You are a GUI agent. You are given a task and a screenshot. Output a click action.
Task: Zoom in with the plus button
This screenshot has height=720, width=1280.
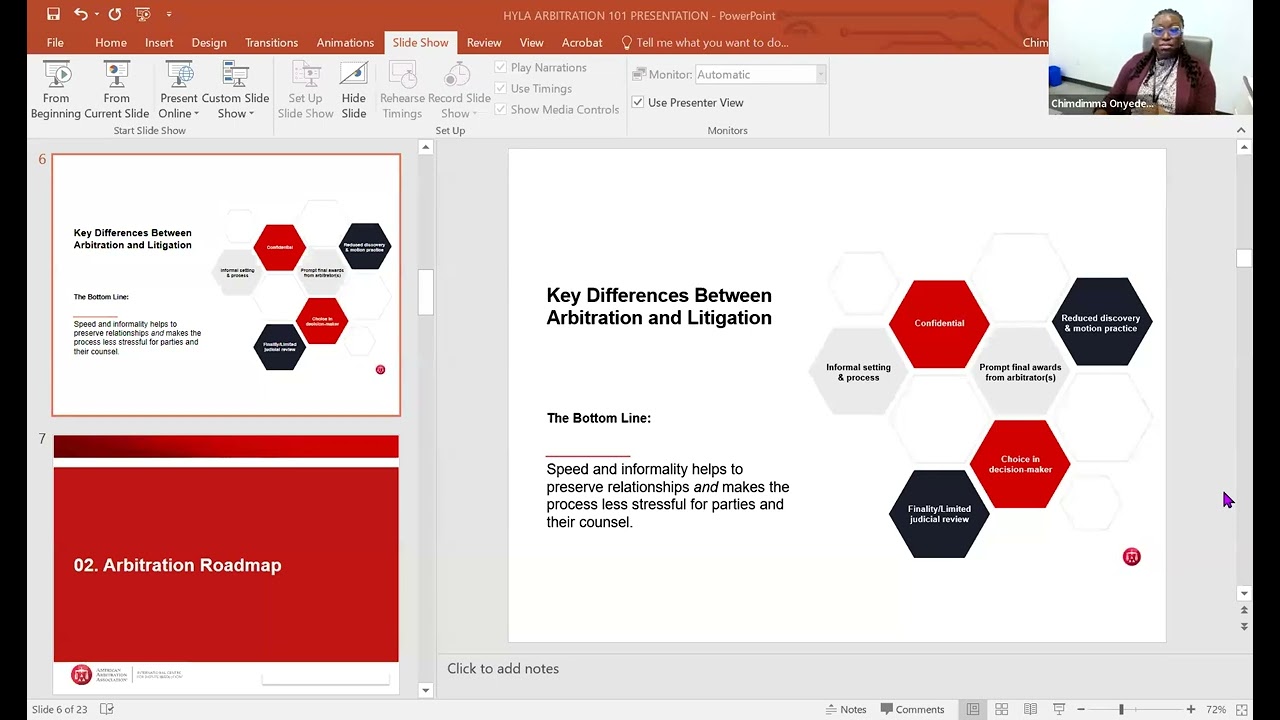[x=1191, y=709]
